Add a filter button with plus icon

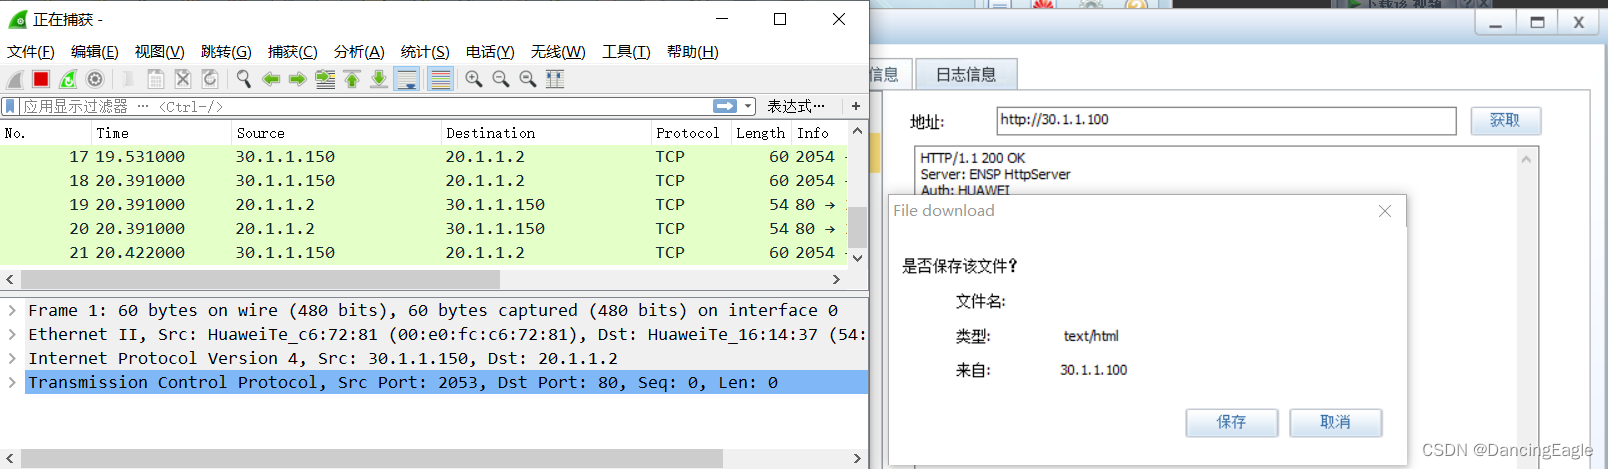point(856,106)
